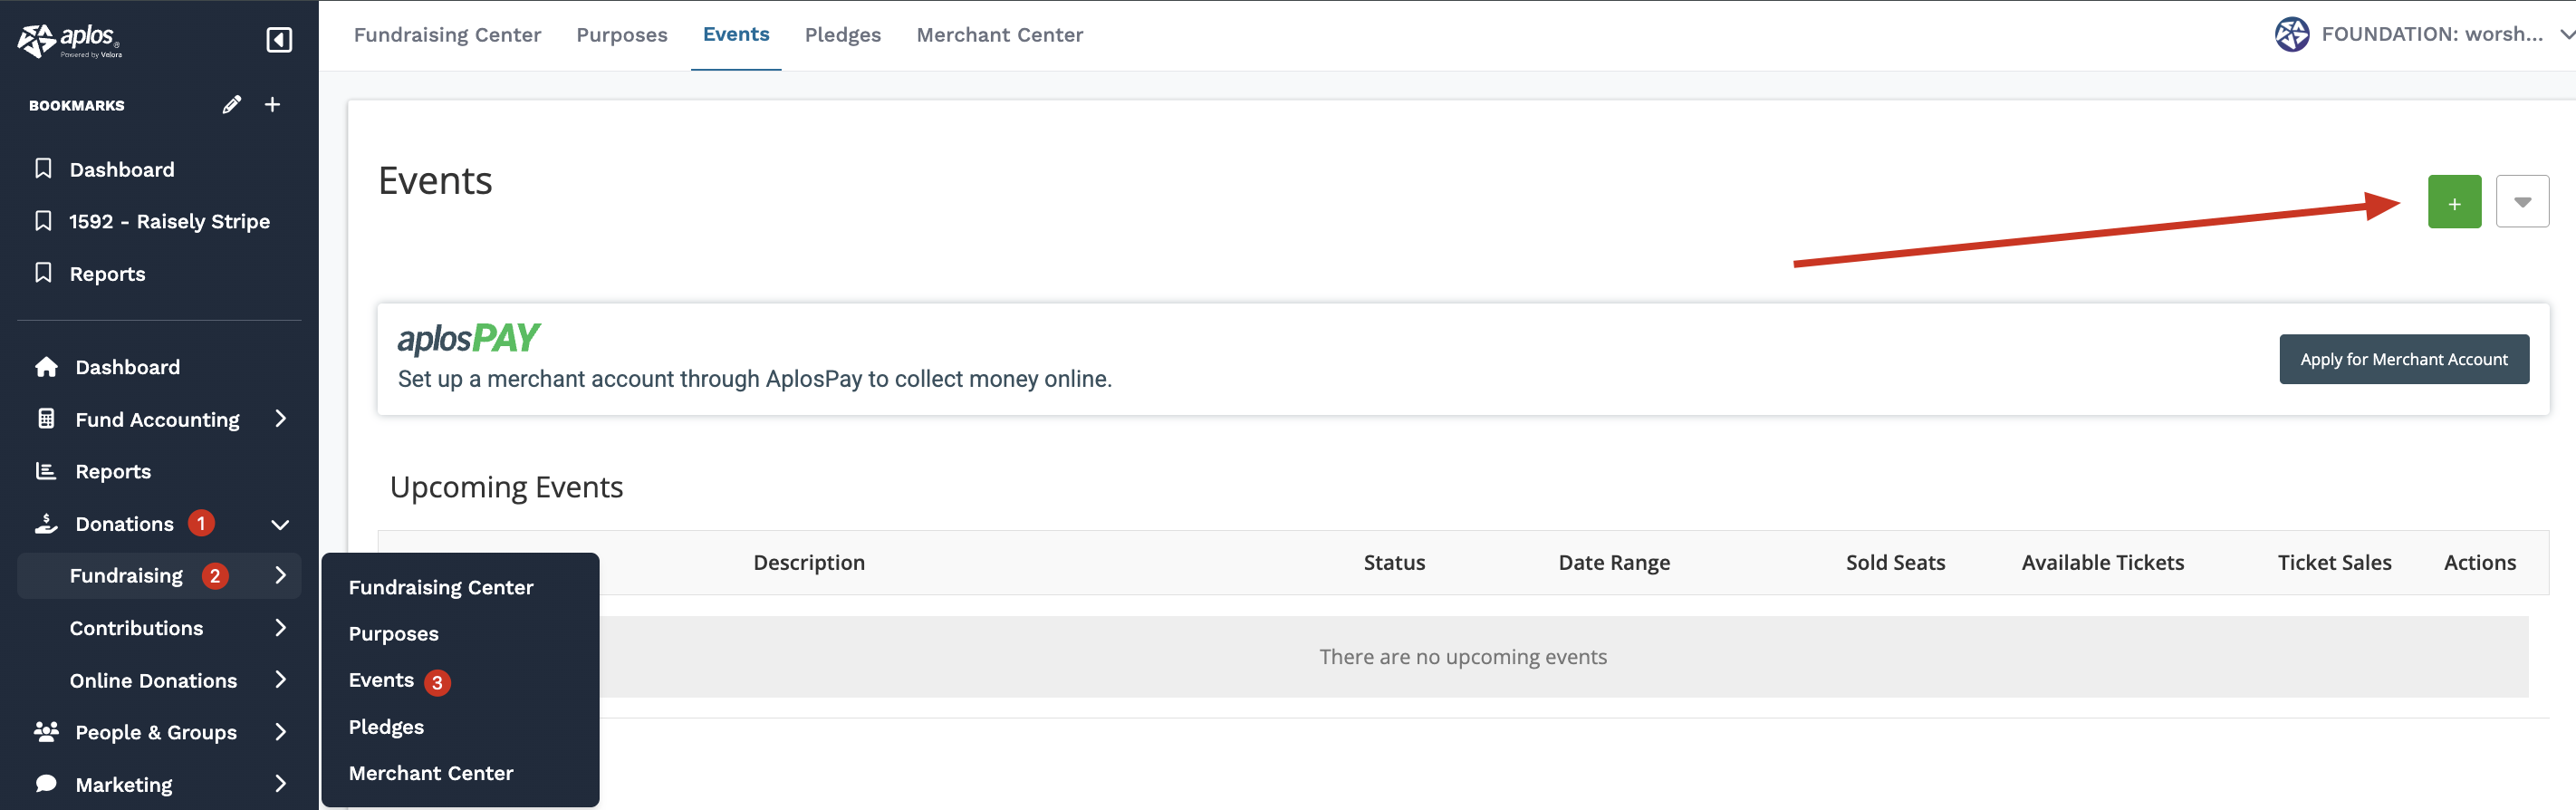Click the green plus button to add event
This screenshot has height=810, width=2576.
click(2453, 202)
